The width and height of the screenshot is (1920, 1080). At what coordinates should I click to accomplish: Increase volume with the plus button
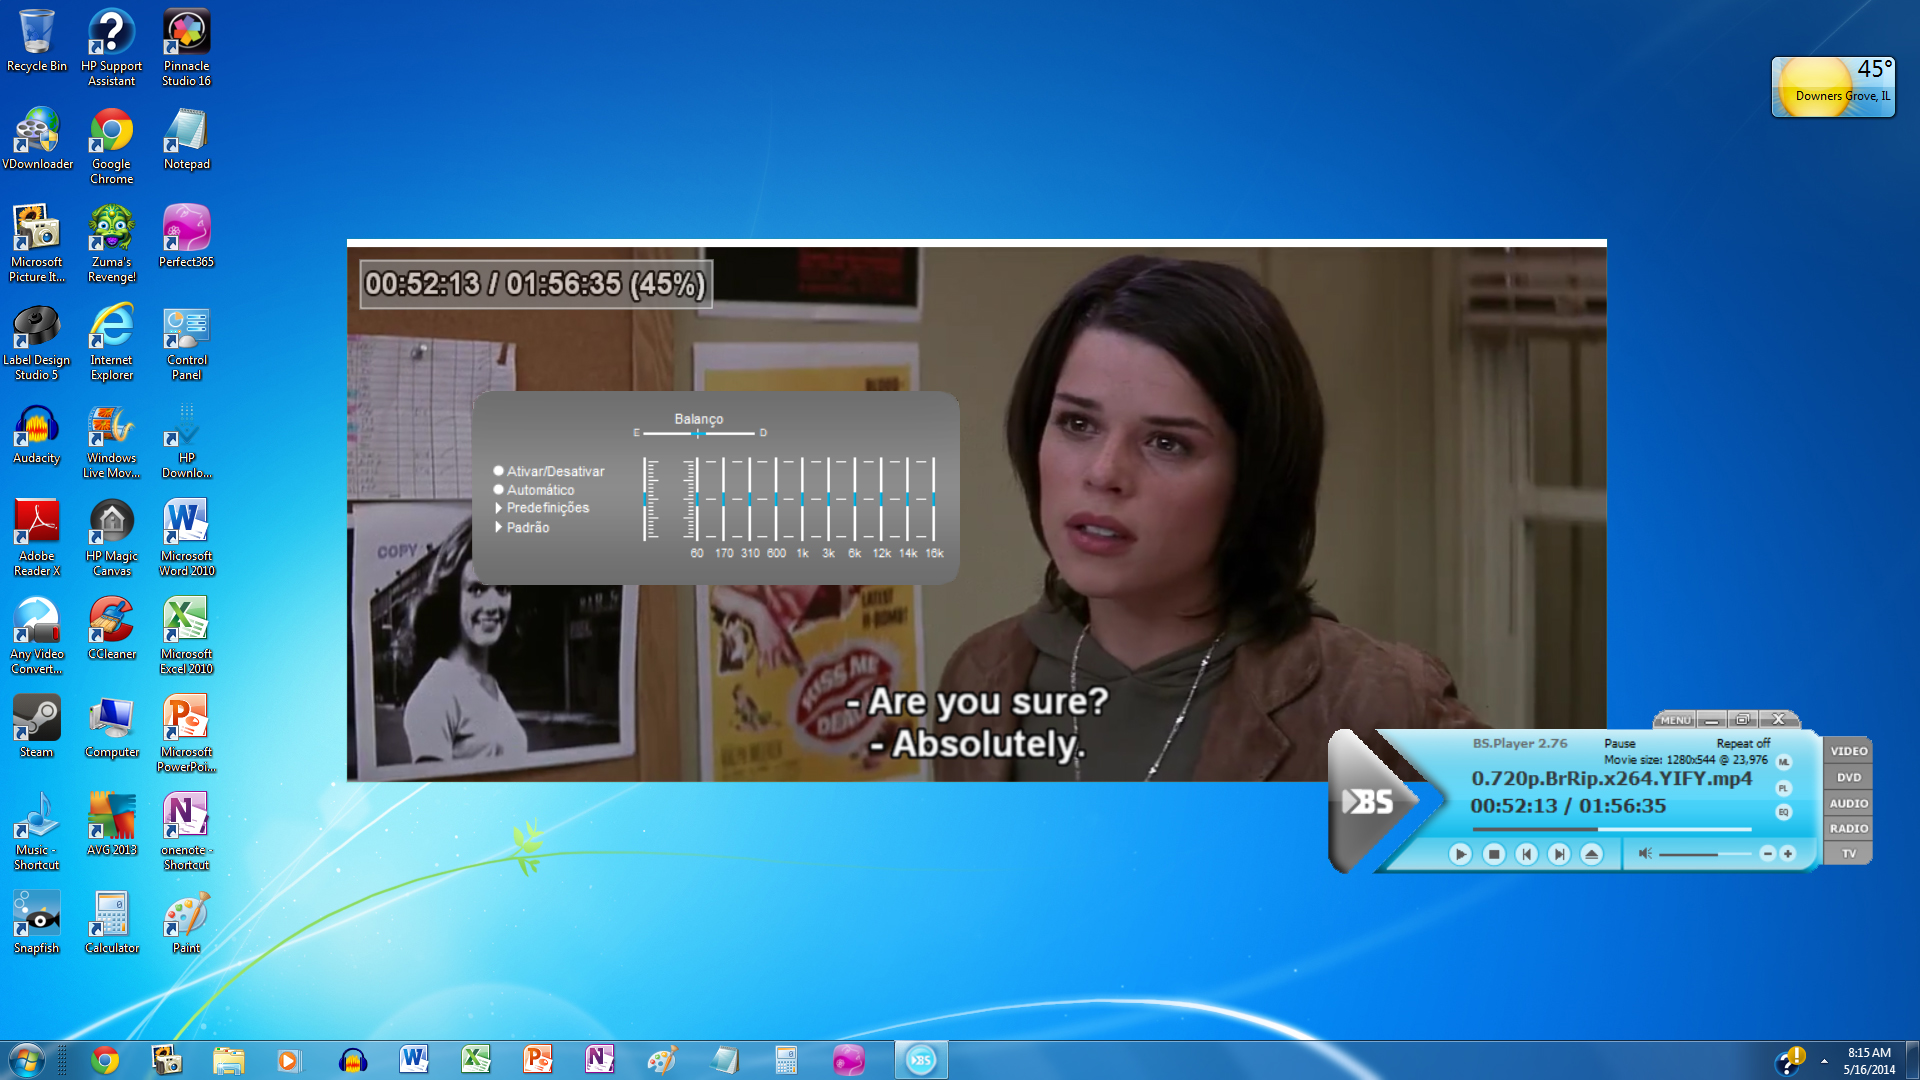1788,853
